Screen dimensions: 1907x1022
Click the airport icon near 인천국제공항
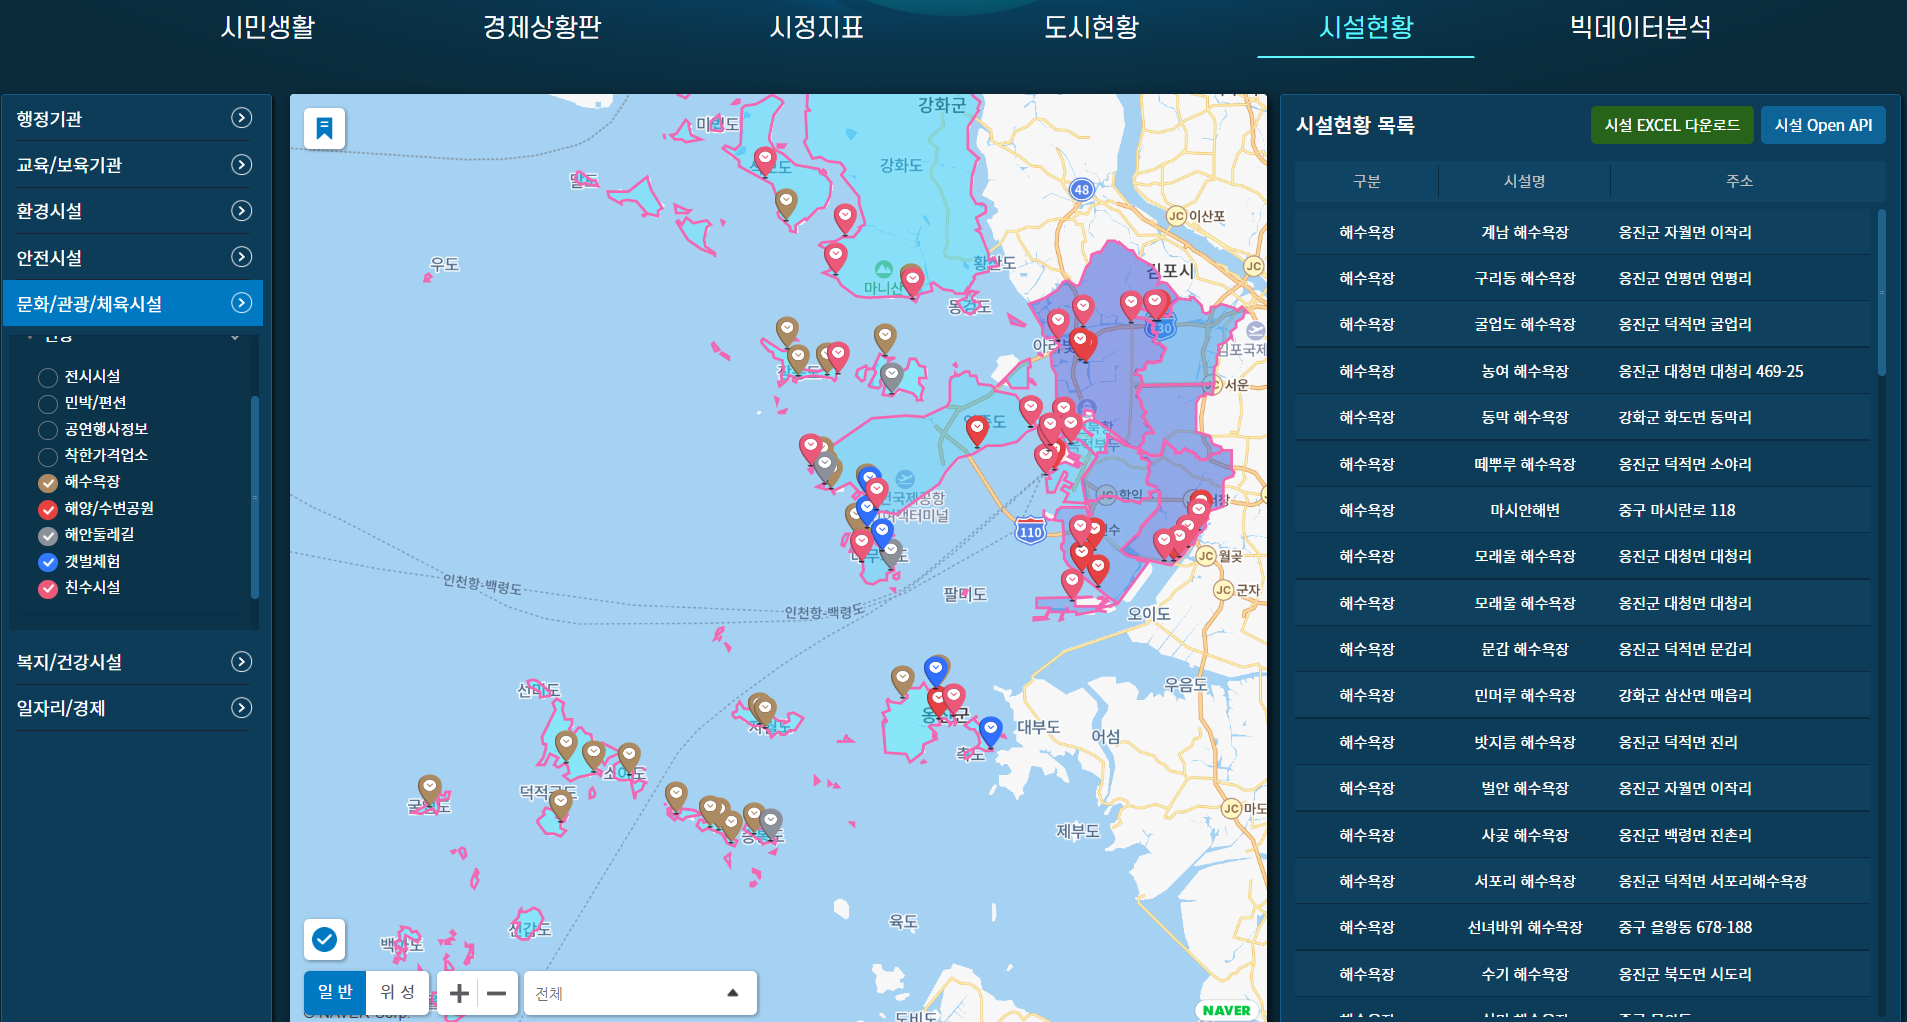pos(905,480)
